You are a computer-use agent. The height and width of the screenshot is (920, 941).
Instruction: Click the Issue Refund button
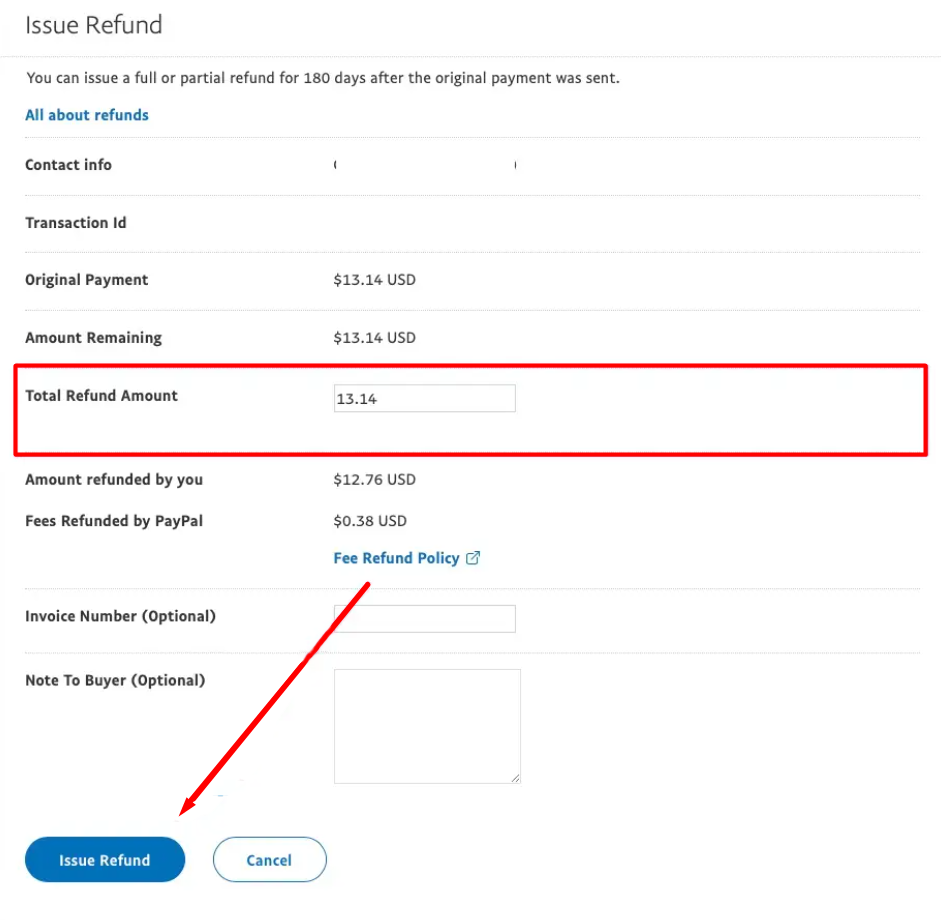click(x=105, y=859)
